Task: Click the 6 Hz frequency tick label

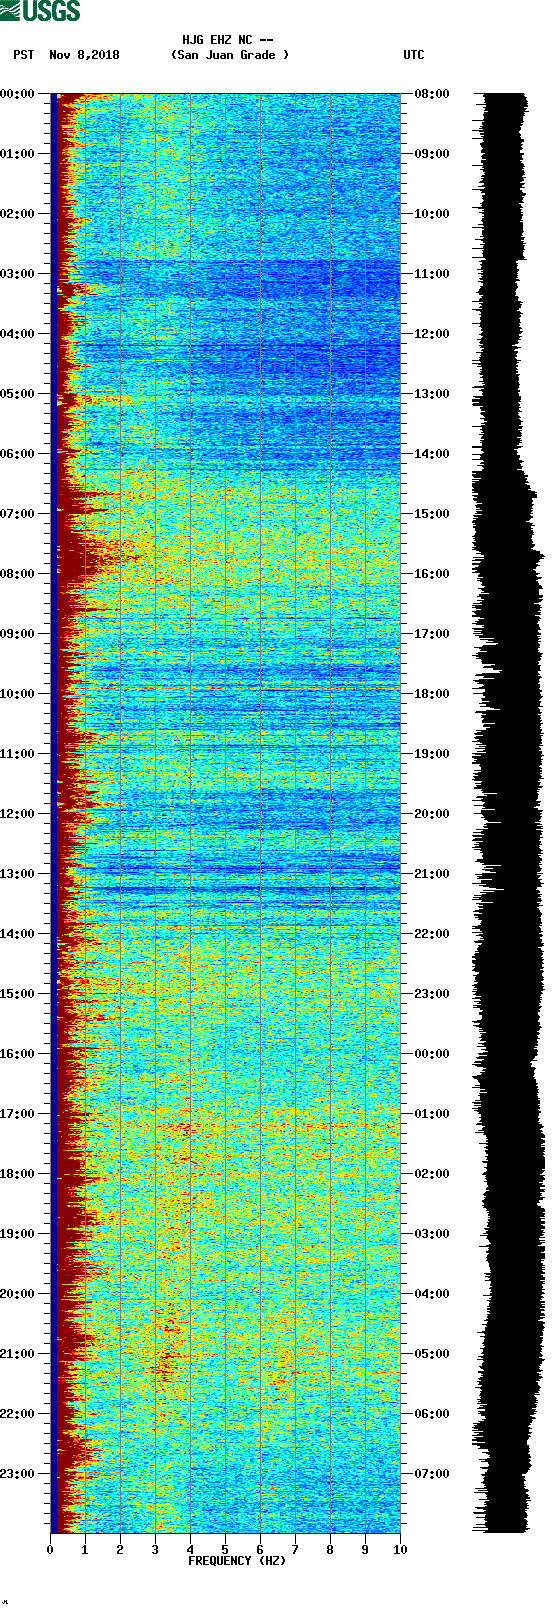Action: coord(260,1550)
